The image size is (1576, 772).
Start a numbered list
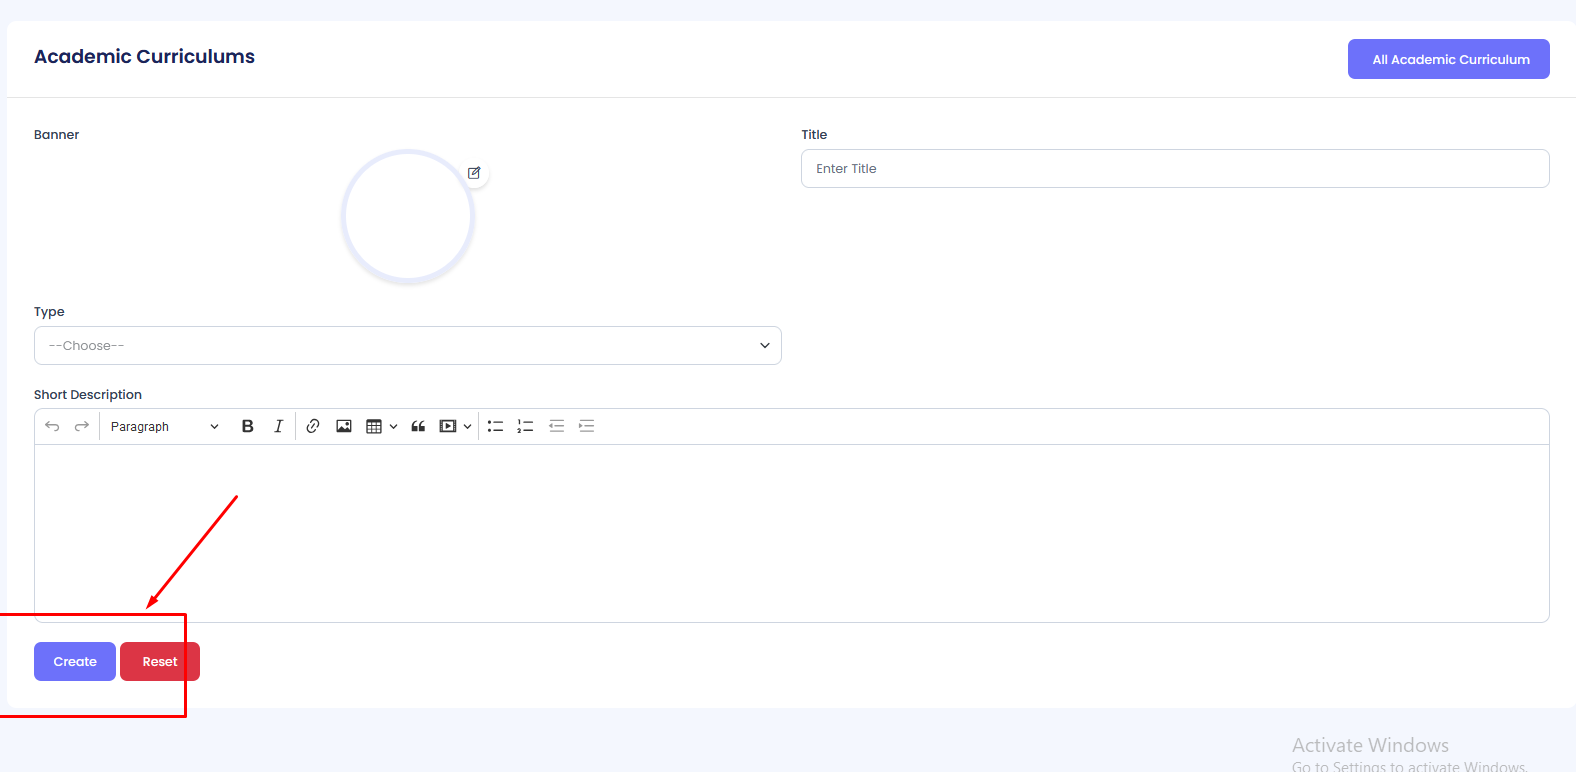525,426
